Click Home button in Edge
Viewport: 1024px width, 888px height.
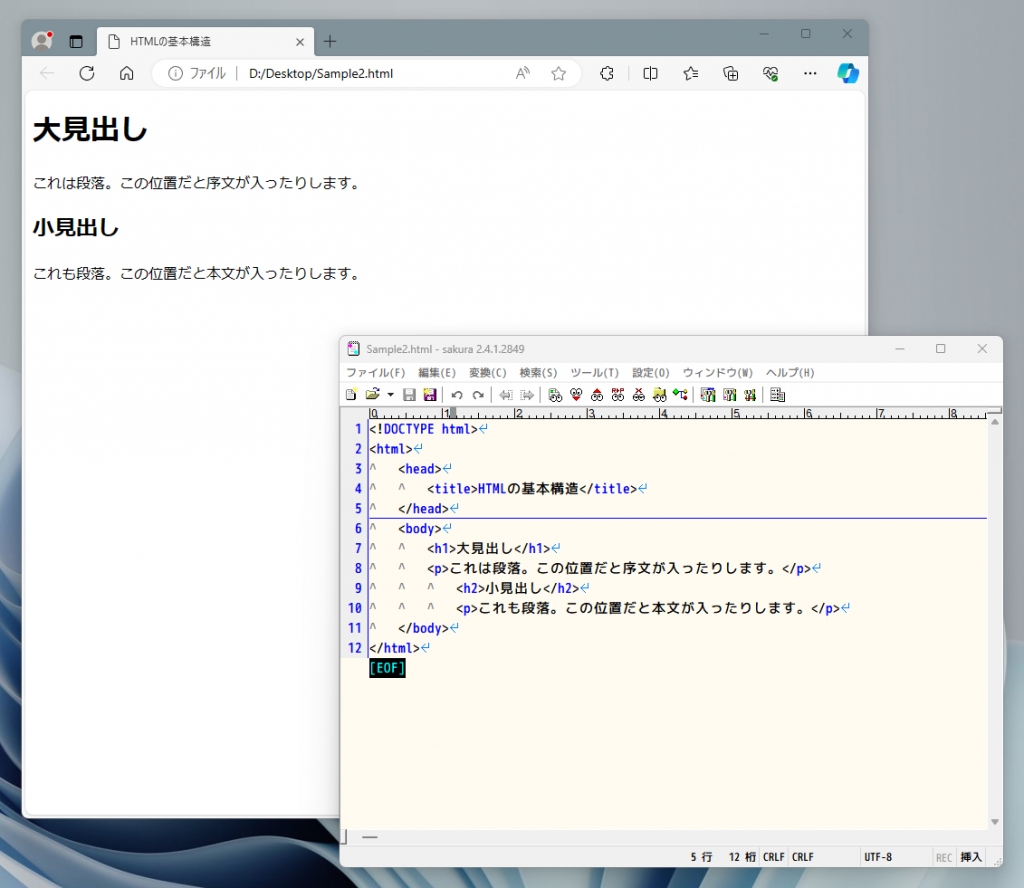point(127,73)
